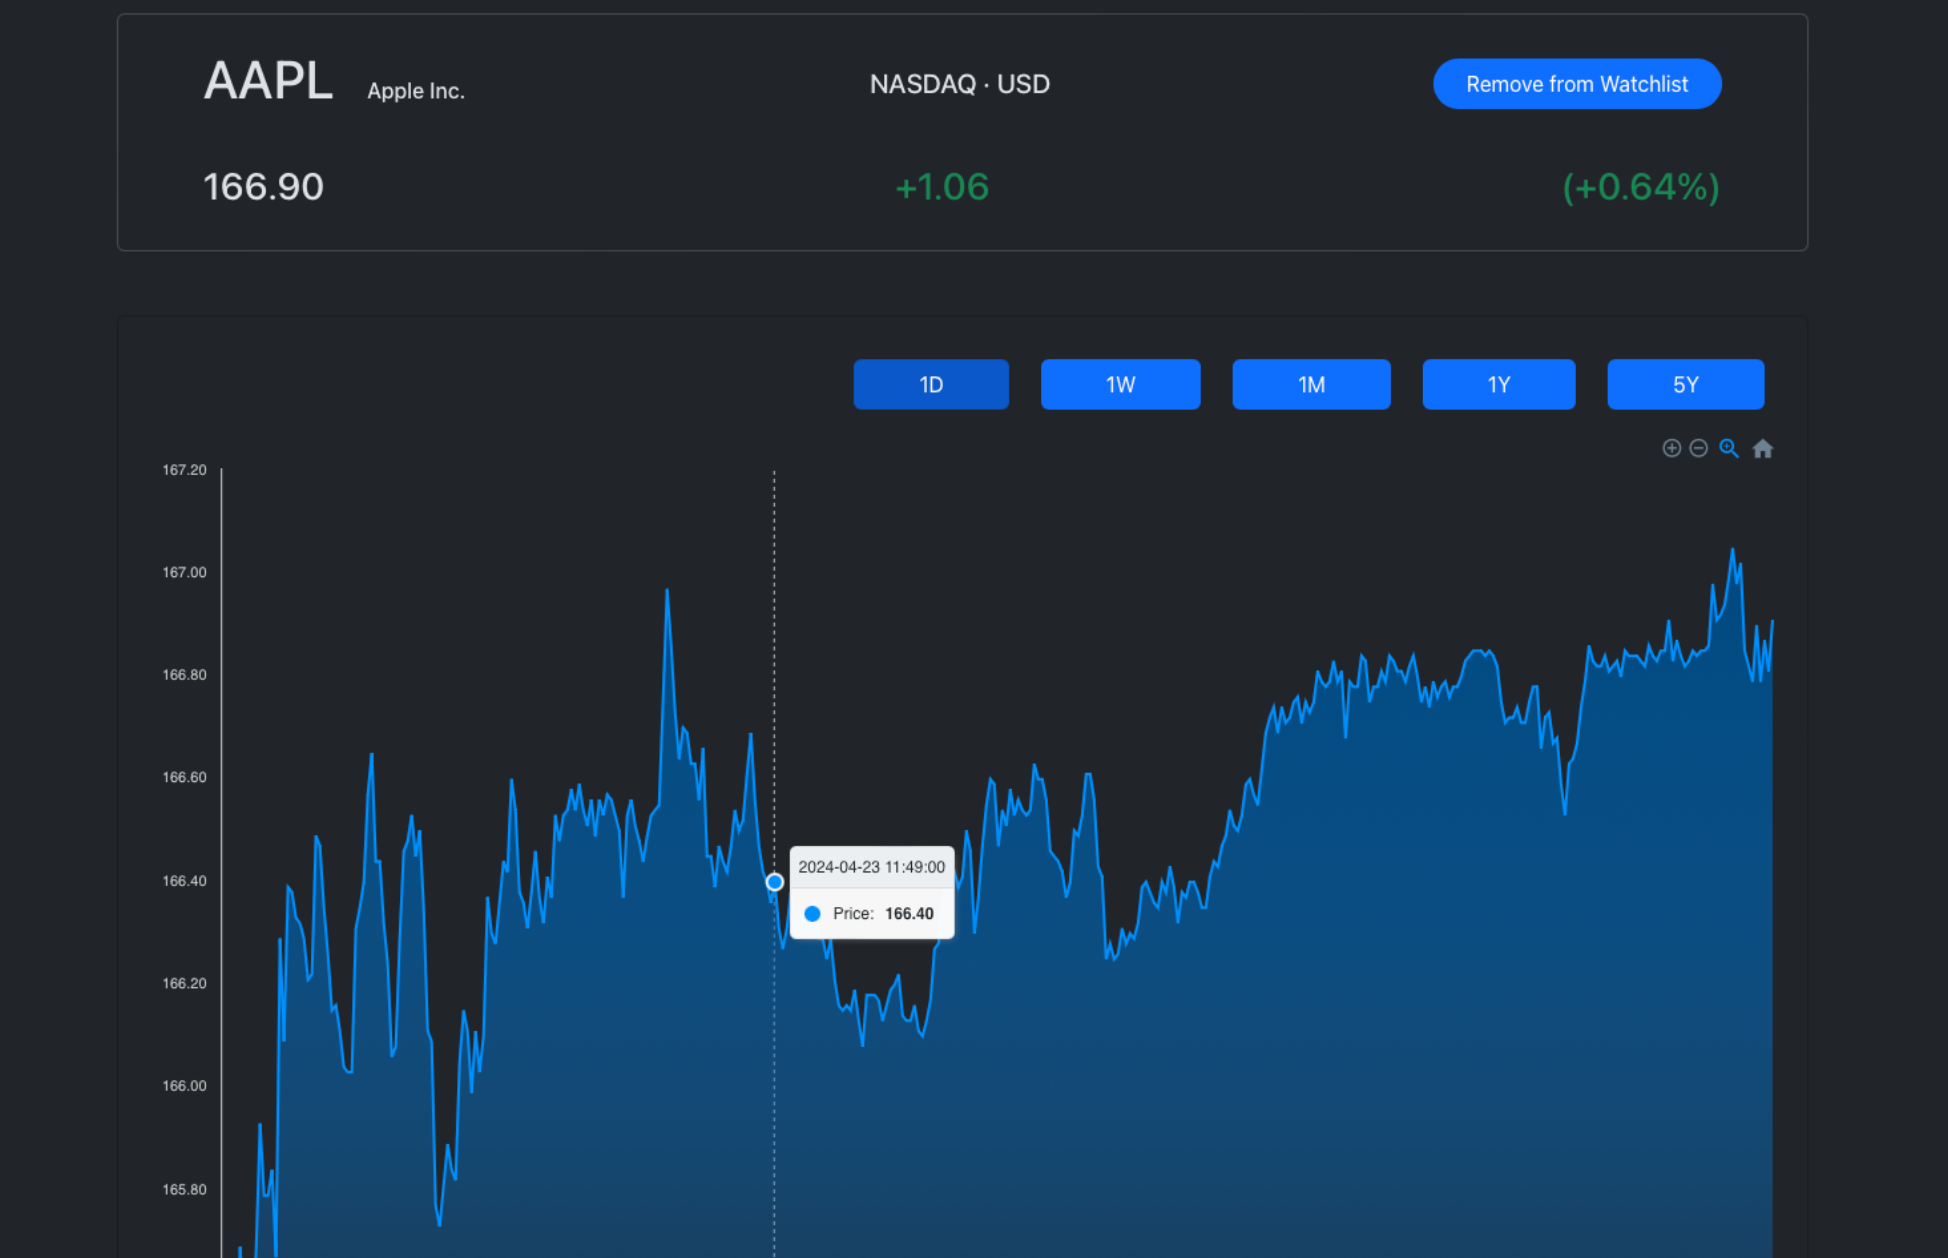
Task: Click the NASDAQ · USD exchange label
Action: pyautogui.click(x=959, y=84)
